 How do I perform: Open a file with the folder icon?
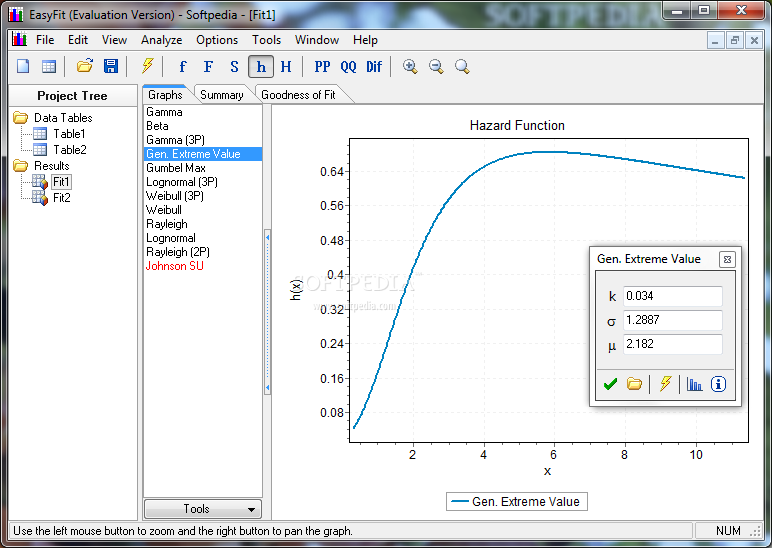tap(85, 66)
